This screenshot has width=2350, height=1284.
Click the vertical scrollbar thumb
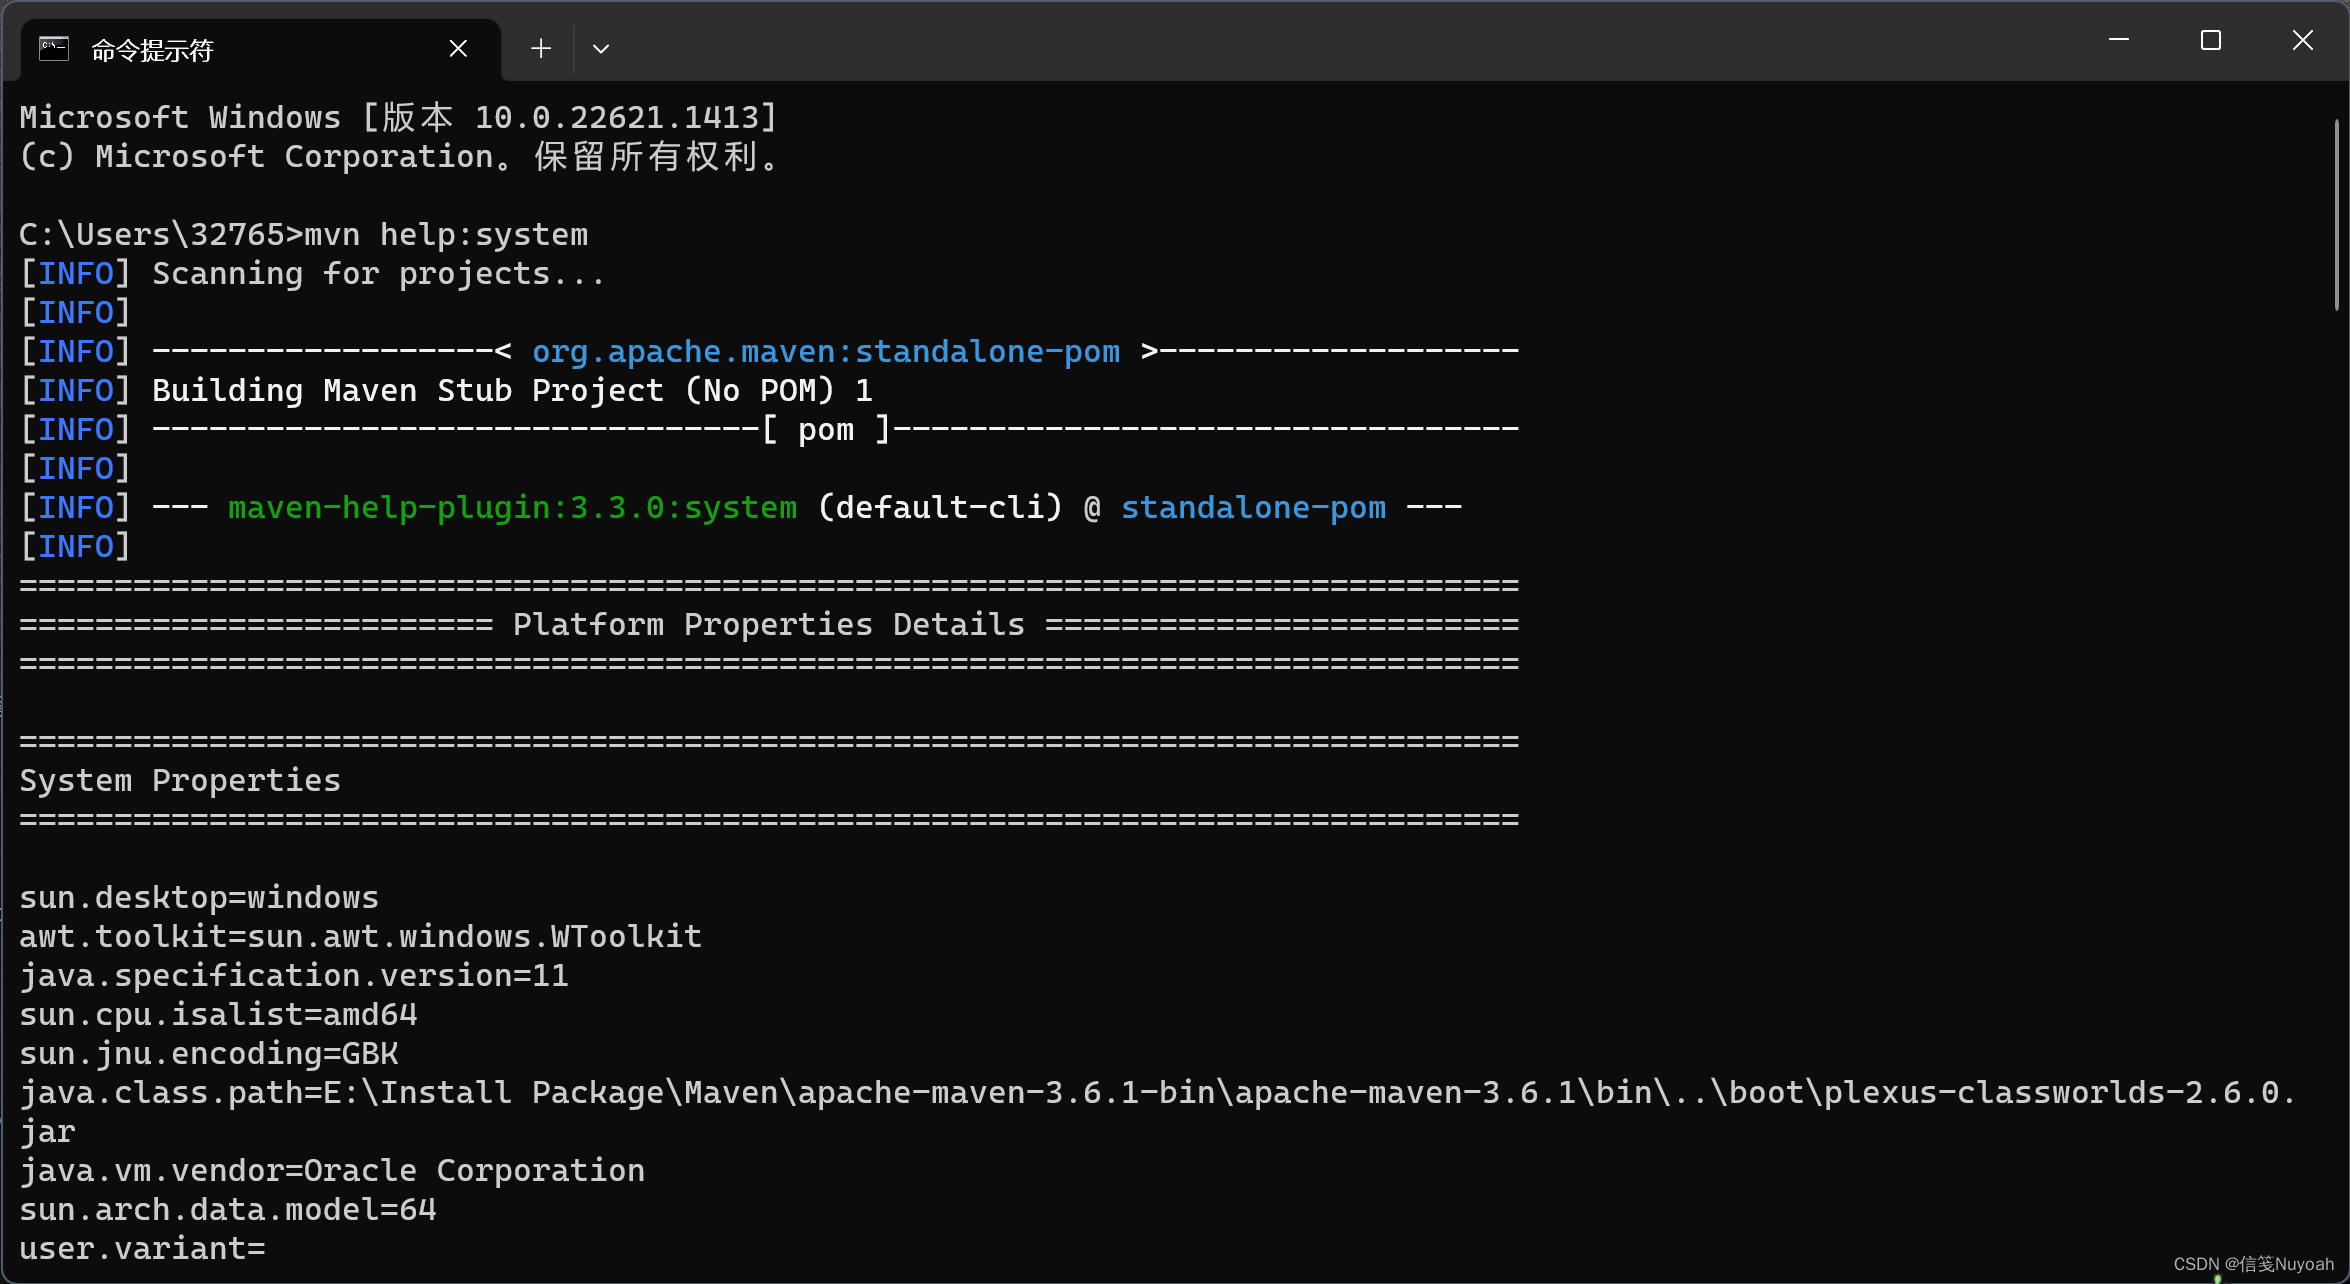[x=2337, y=215]
